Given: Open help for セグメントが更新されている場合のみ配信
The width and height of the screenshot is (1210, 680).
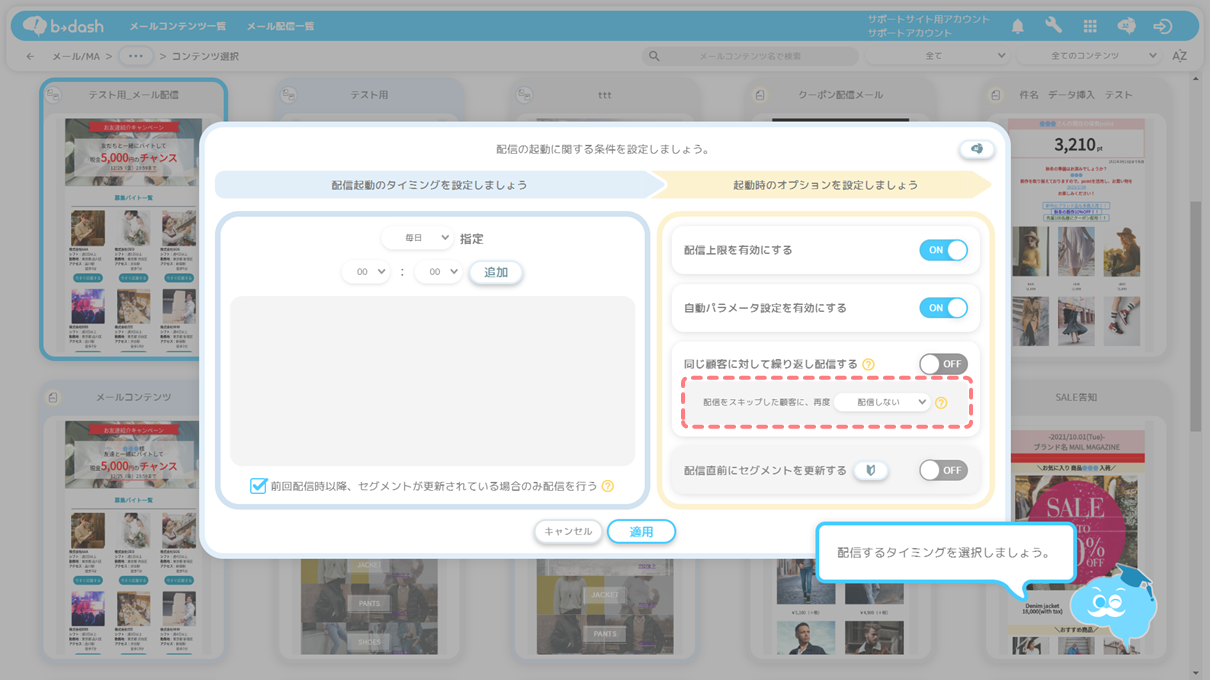Looking at the screenshot, I should click(x=608, y=486).
